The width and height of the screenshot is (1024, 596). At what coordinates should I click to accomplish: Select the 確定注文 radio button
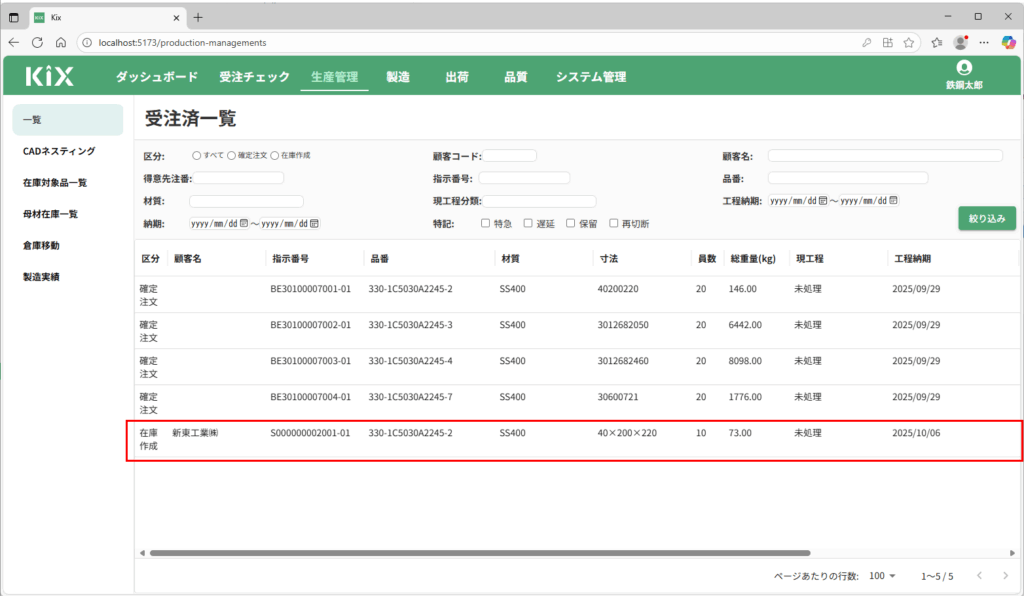click(x=232, y=156)
